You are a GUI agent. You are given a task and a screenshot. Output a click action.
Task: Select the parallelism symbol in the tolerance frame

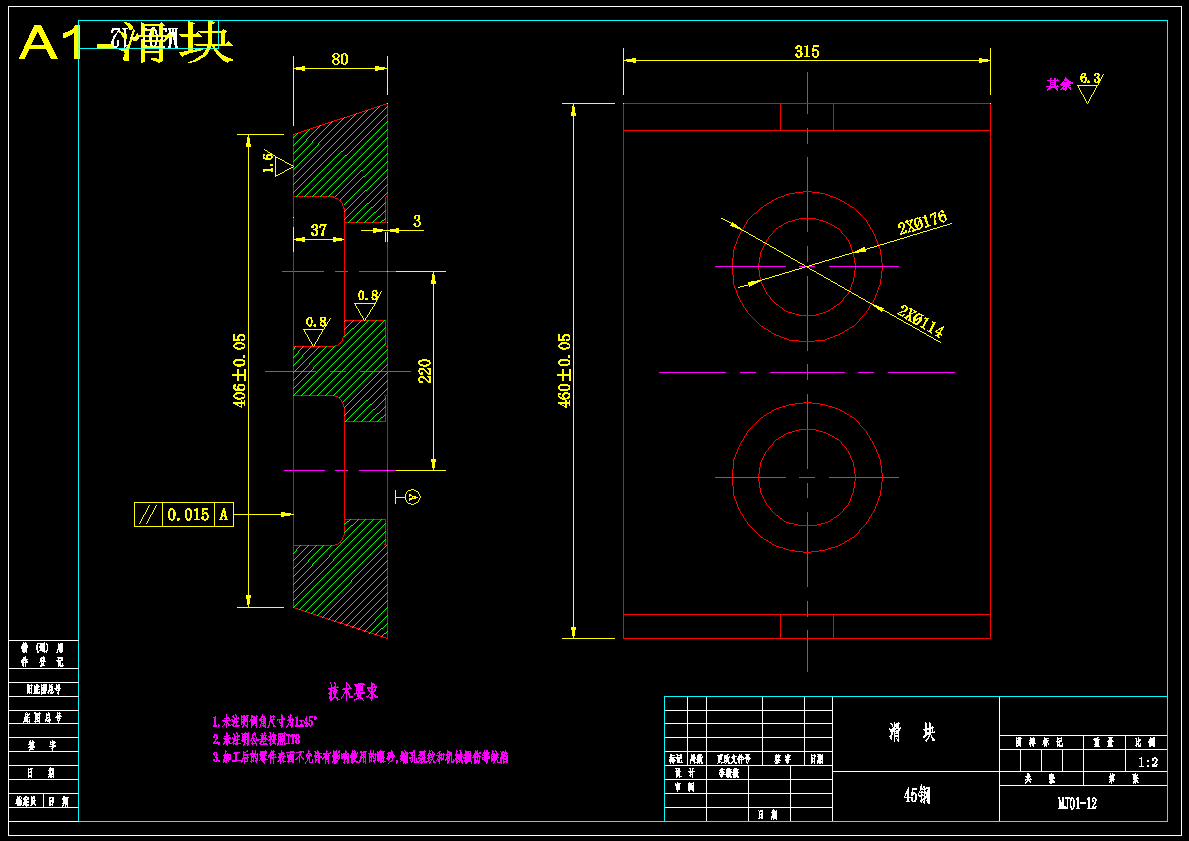[x=148, y=514]
